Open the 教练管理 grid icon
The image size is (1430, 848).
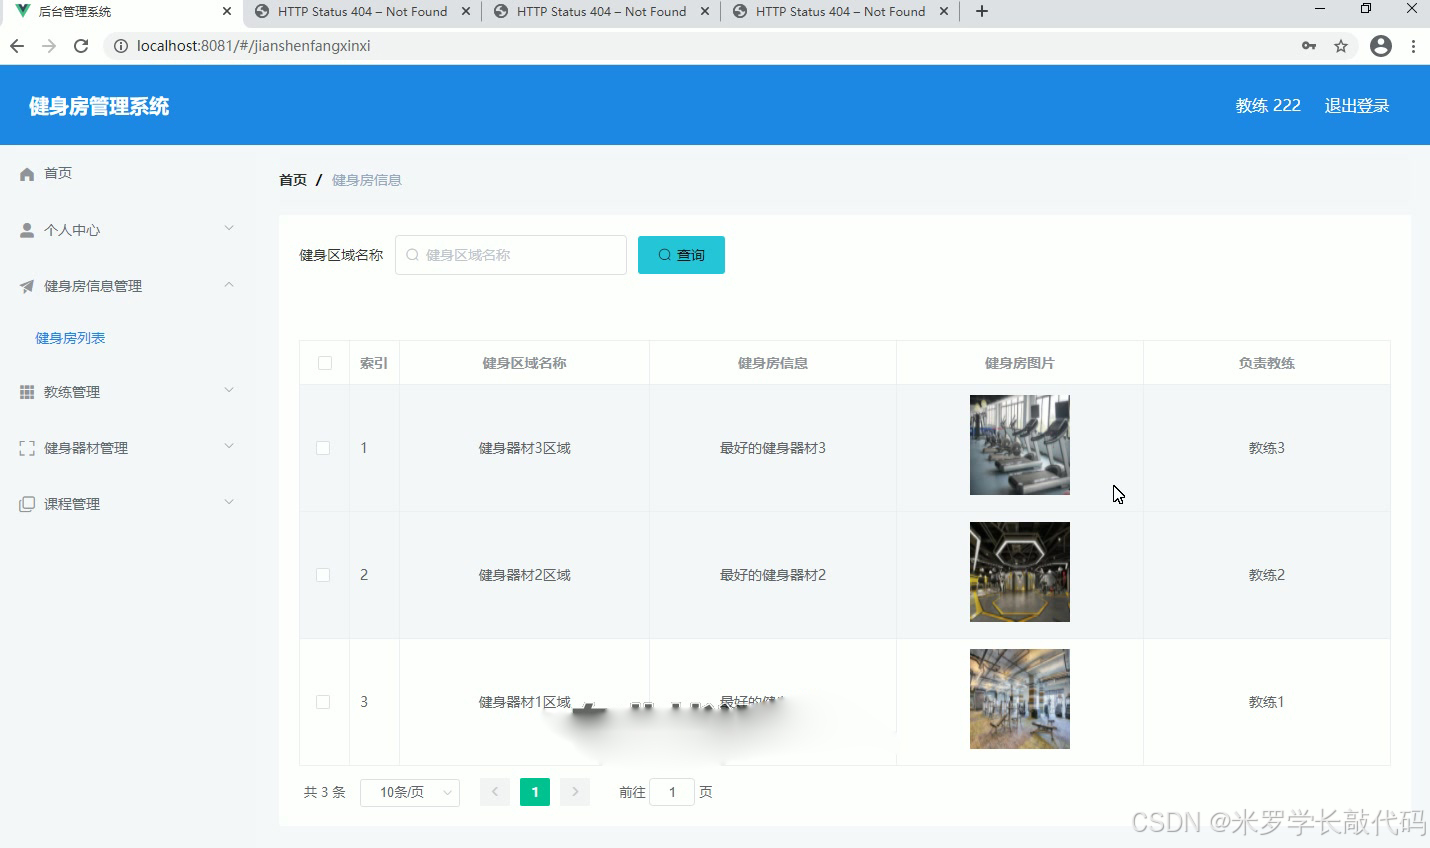26,391
